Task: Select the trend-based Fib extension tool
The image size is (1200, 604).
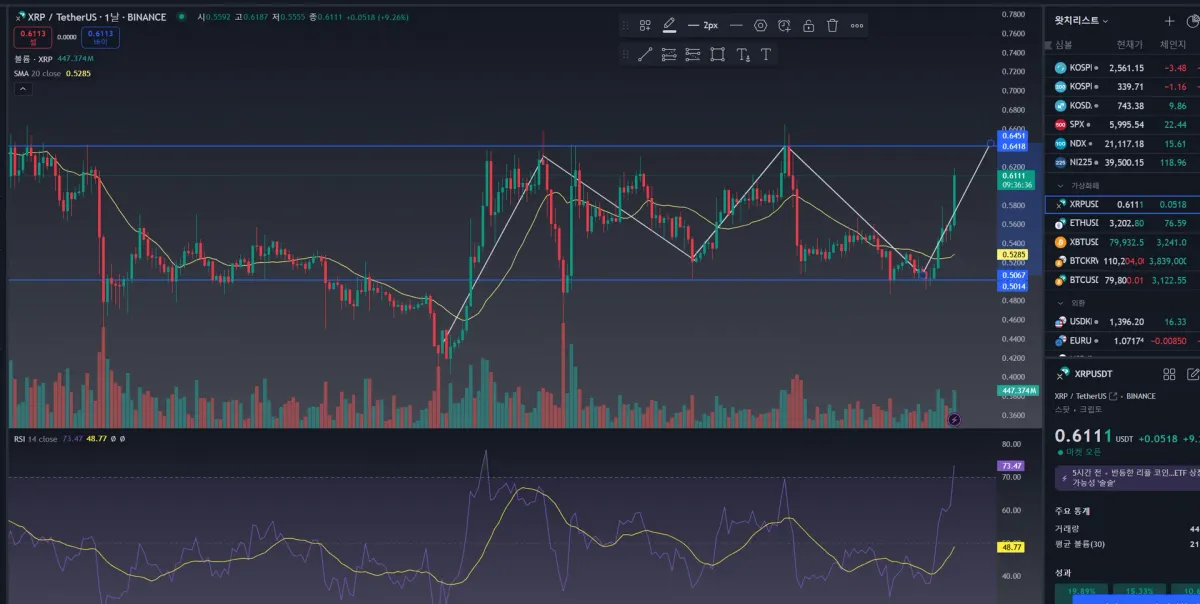Action: pyautogui.click(x=693, y=54)
